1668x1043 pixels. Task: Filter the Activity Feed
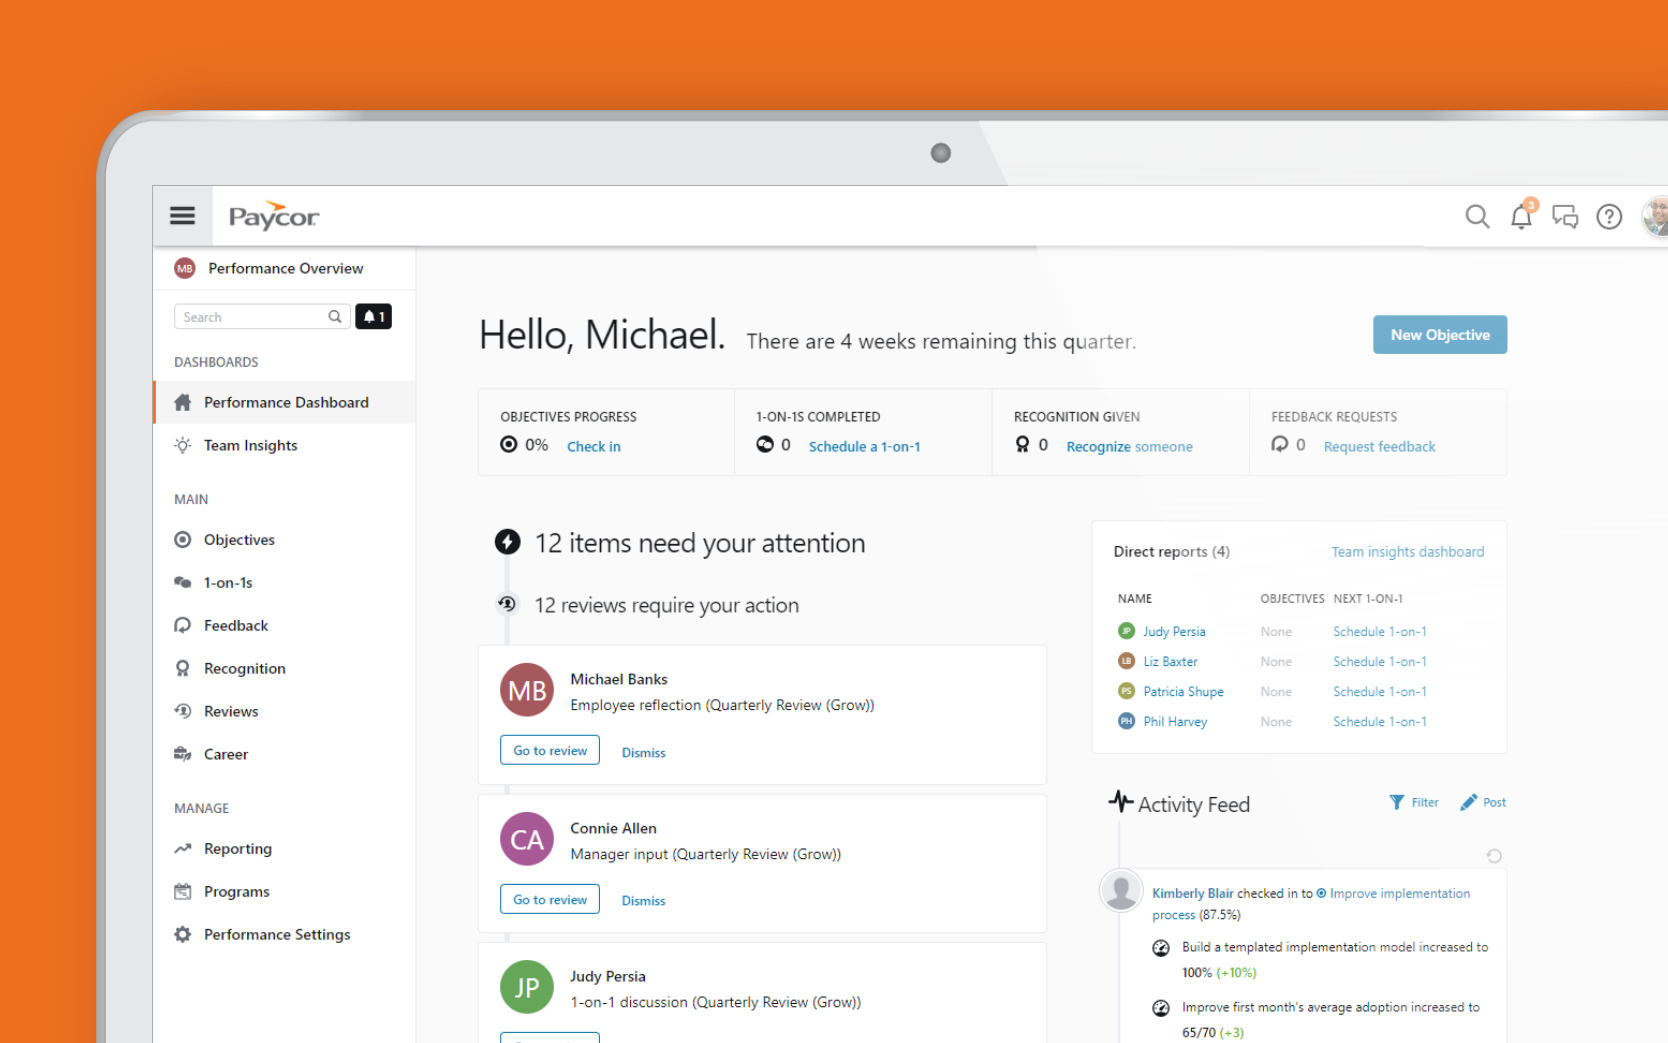1414,802
